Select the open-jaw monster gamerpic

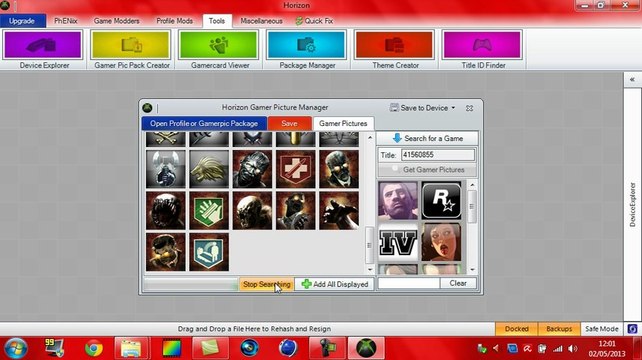pos(165,211)
